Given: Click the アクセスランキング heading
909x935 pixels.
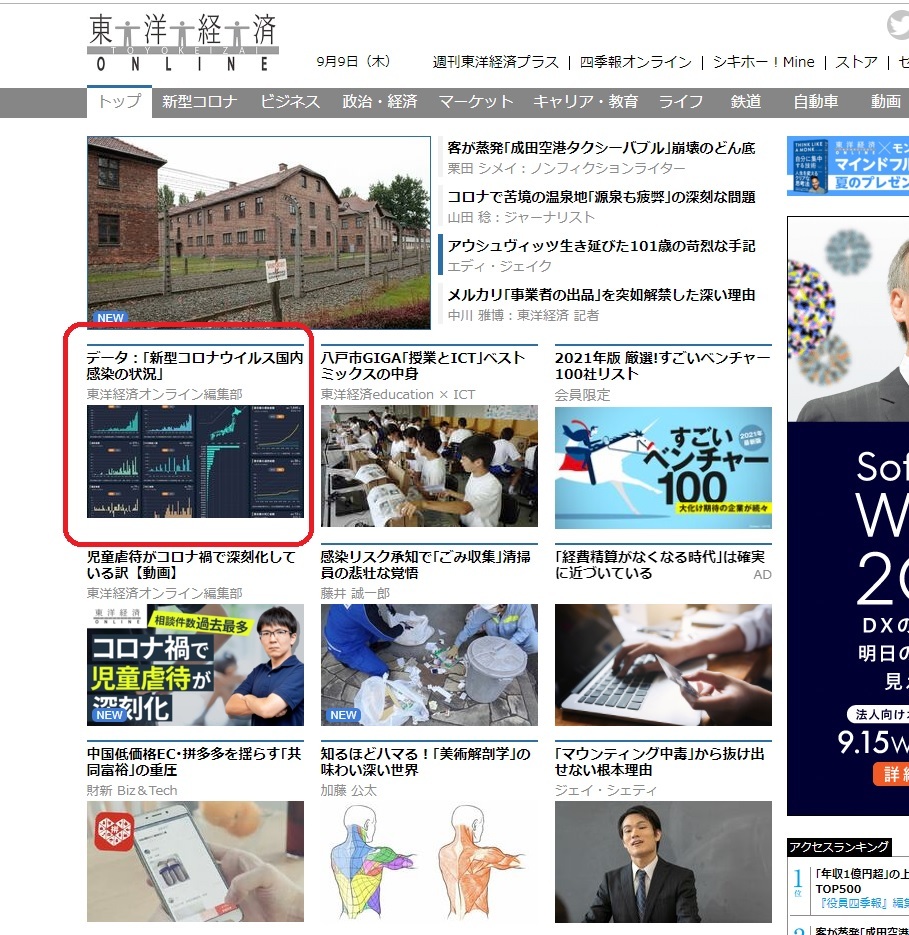Looking at the screenshot, I should coord(839,847).
